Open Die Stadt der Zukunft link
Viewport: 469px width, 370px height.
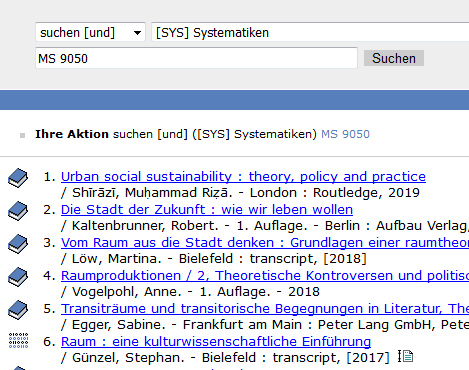click(x=207, y=210)
